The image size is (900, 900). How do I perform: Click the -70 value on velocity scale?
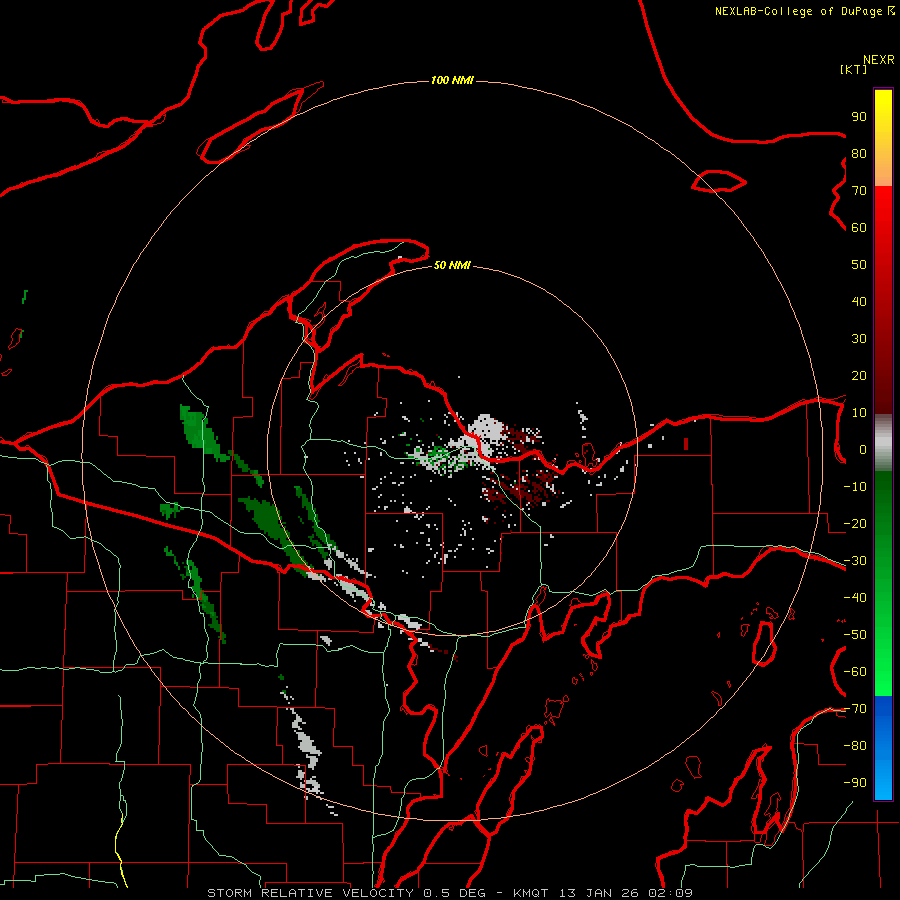[x=855, y=709]
